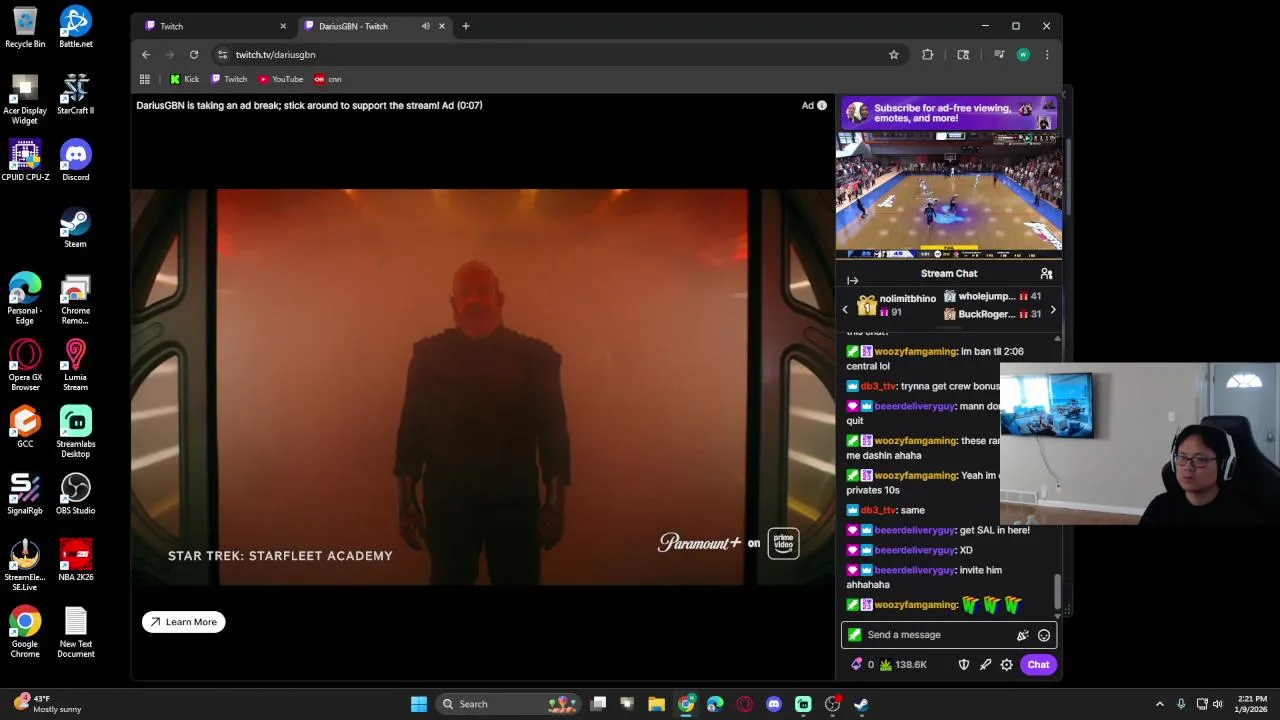The image size is (1280, 720).
Task: Open Opera GX Browser shortcut
Action: click(25, 366)
